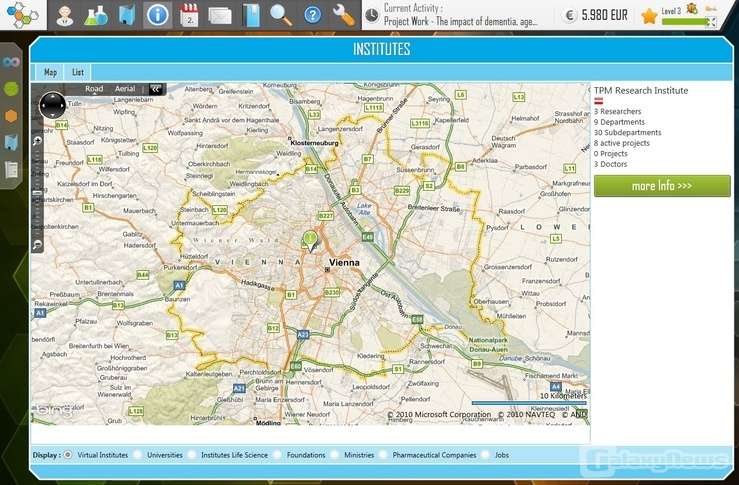Screen dimensions: 739x485
Task: Select the Map tab
Action: (x=50, y=72)
